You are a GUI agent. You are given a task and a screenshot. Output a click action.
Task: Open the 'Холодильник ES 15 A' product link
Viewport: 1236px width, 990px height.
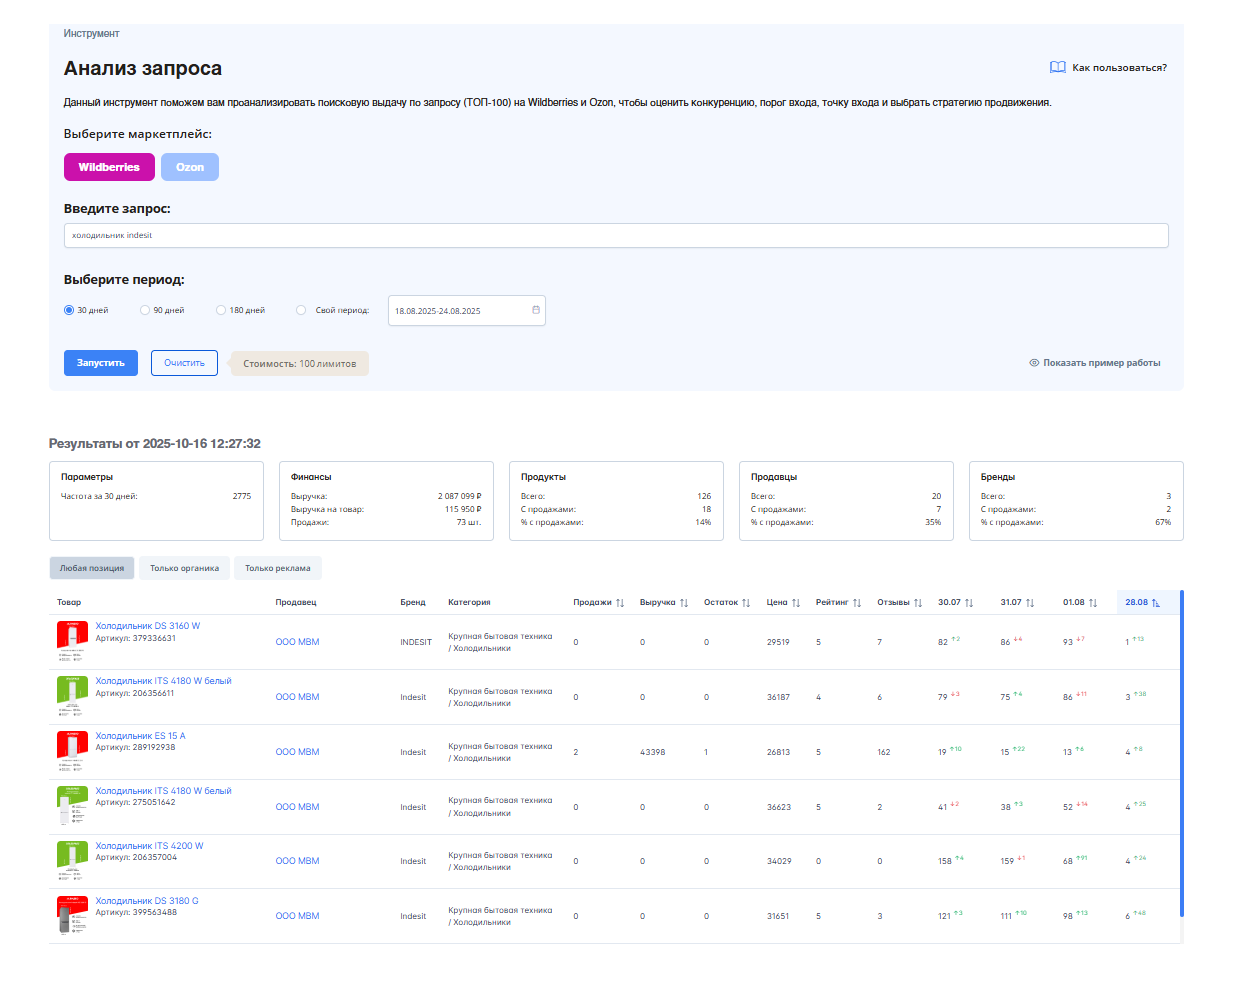[x=140, y=736]
